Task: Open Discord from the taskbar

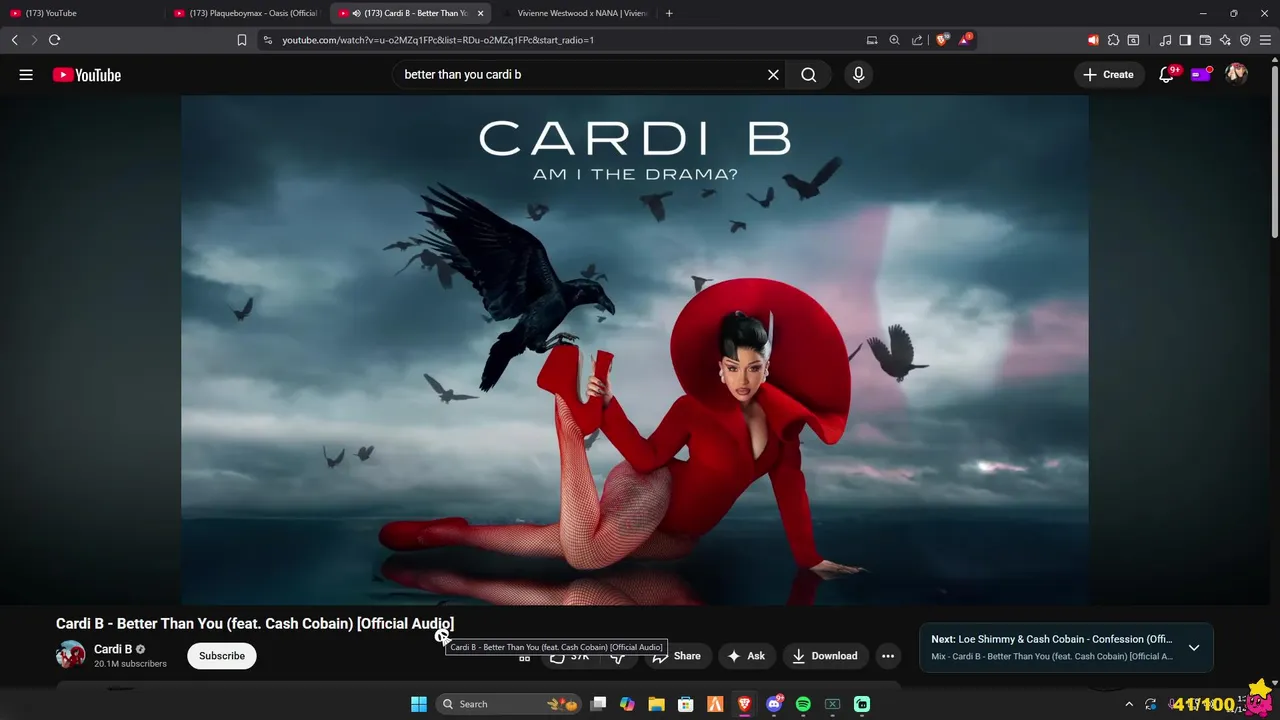Action: click(x=774, y=704)
